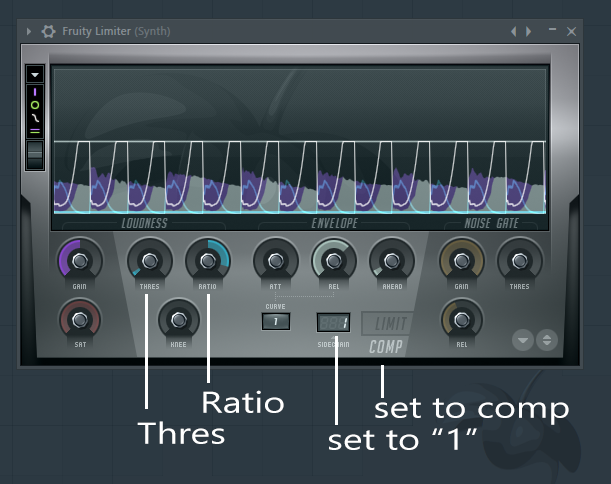Viewport: 611px width, 484px height.
Task: Click the AHEAD lookahead knob
Action: [x=392, y=261]
